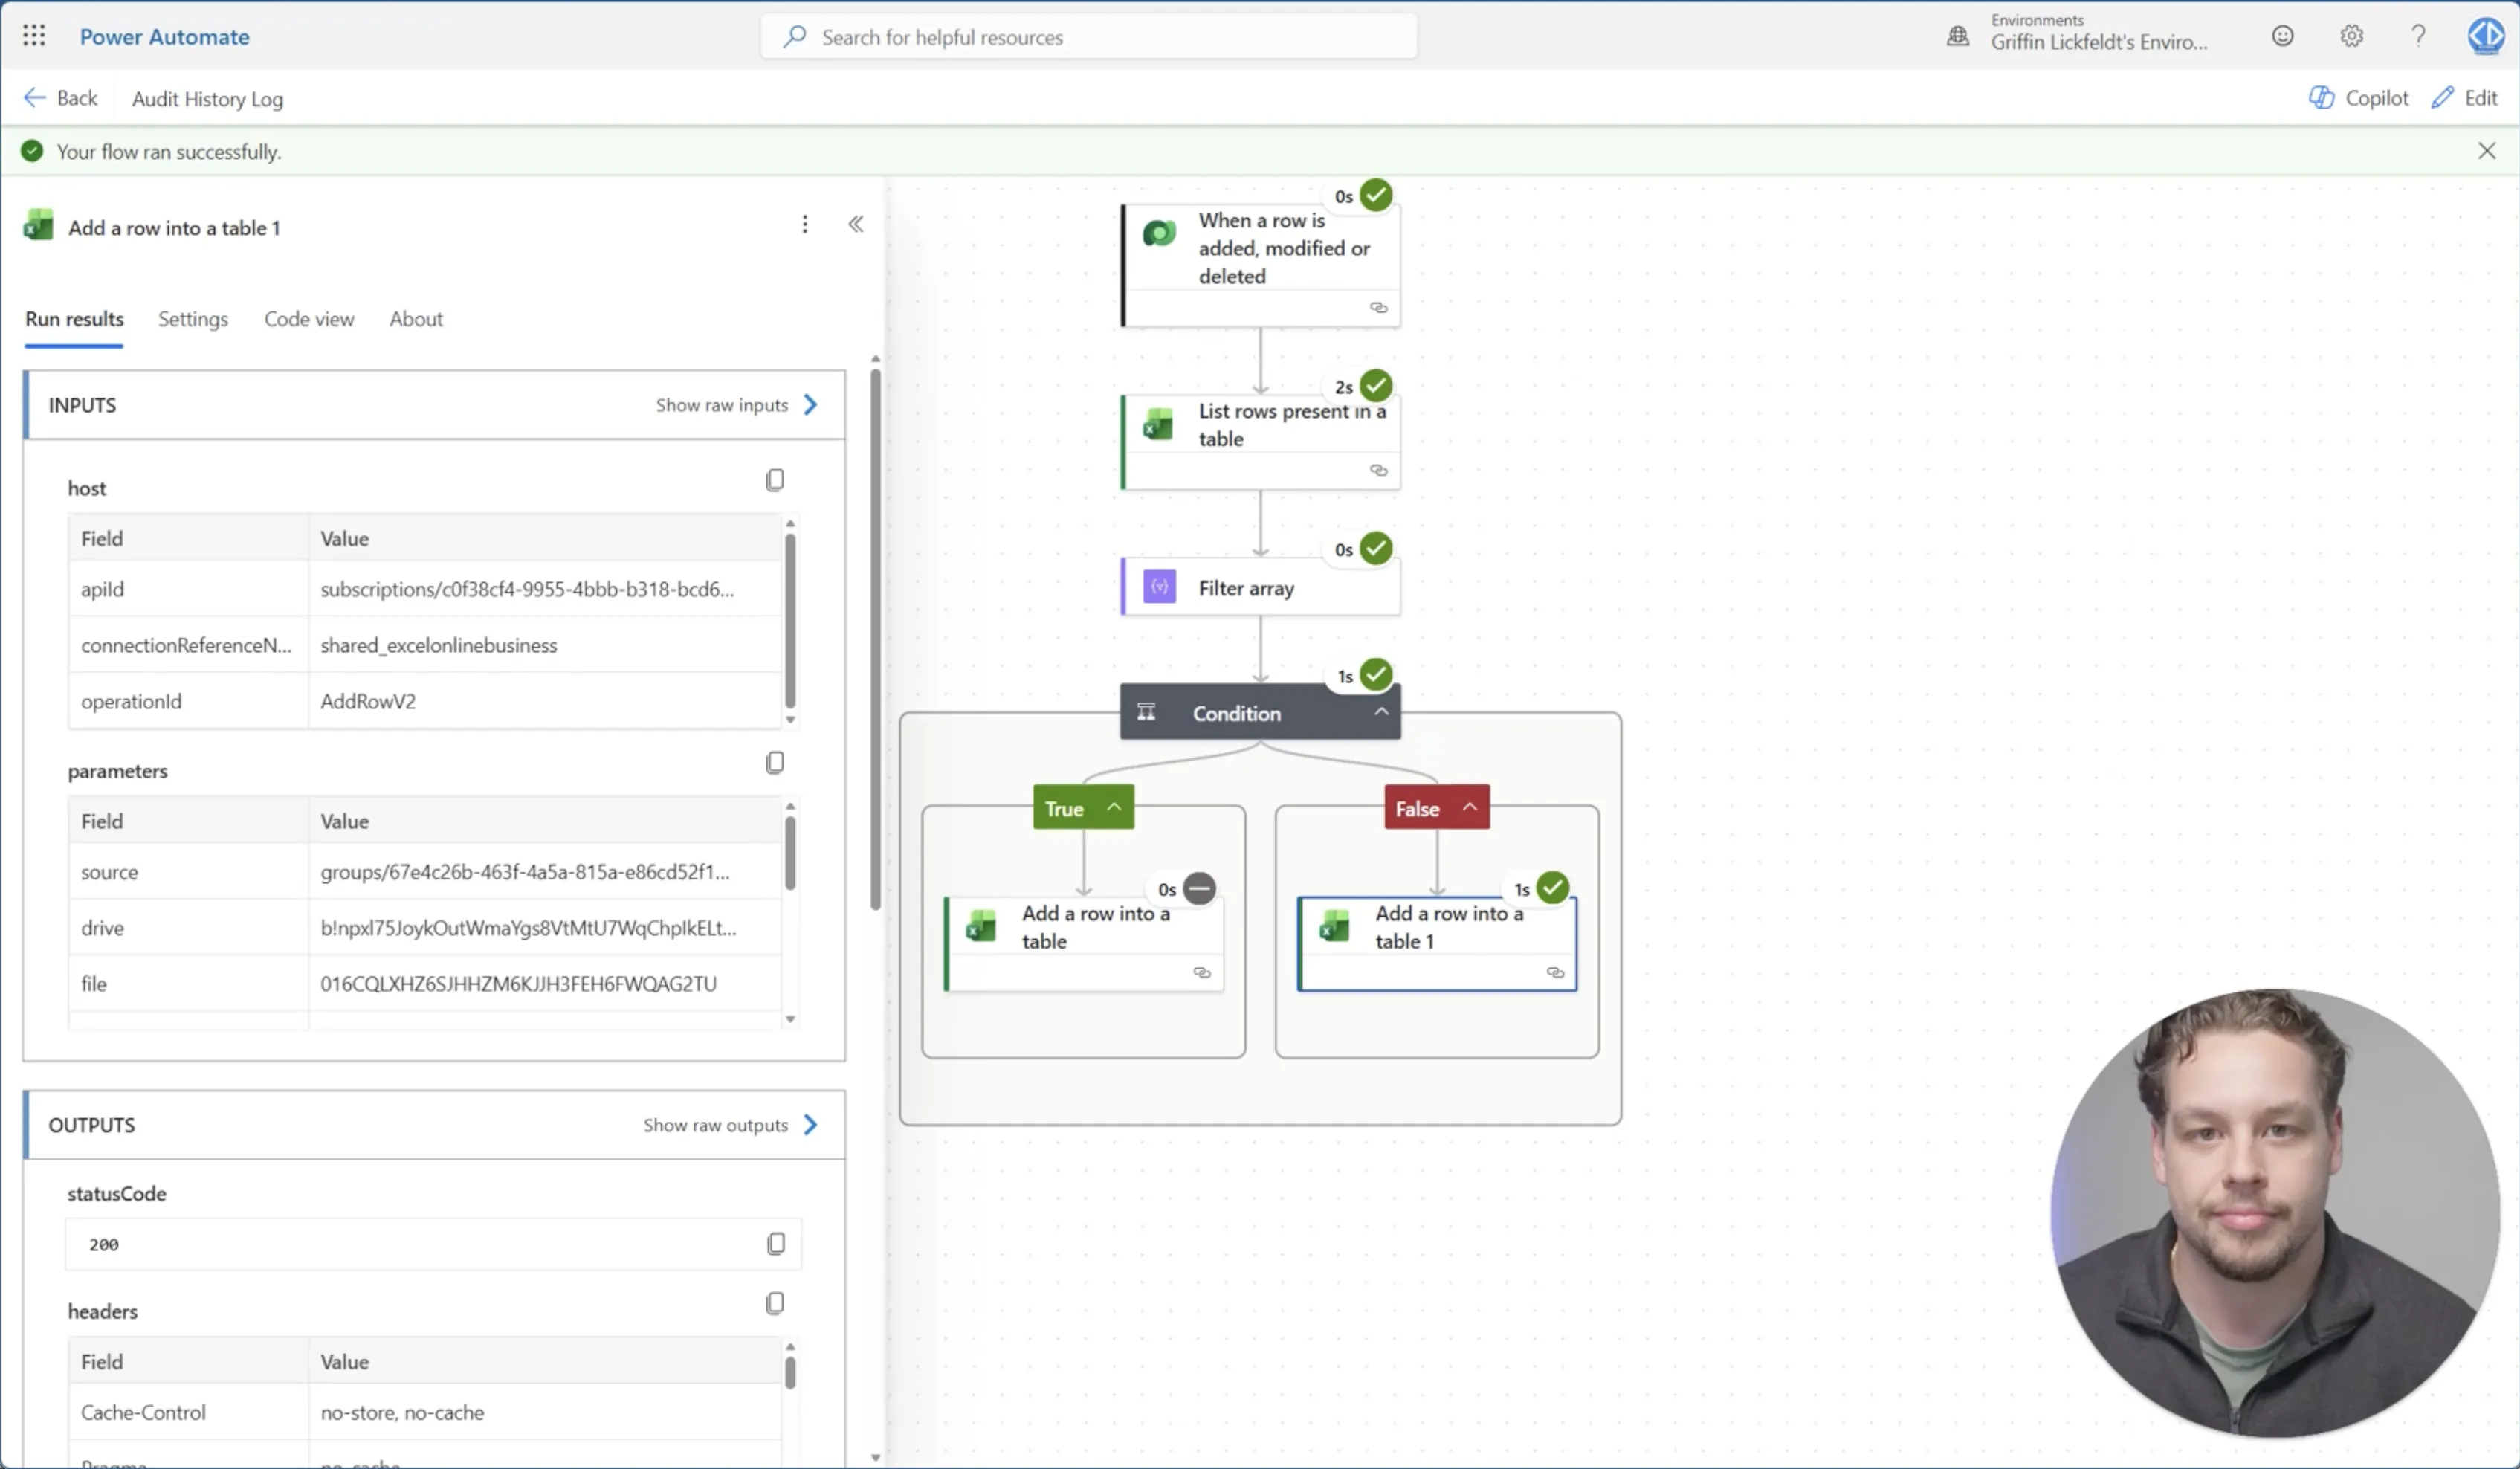This screenshot has height=1469, width=2520.
Task: Show raw outputs
Action: pyautogui.click(x=731, y=1125)
